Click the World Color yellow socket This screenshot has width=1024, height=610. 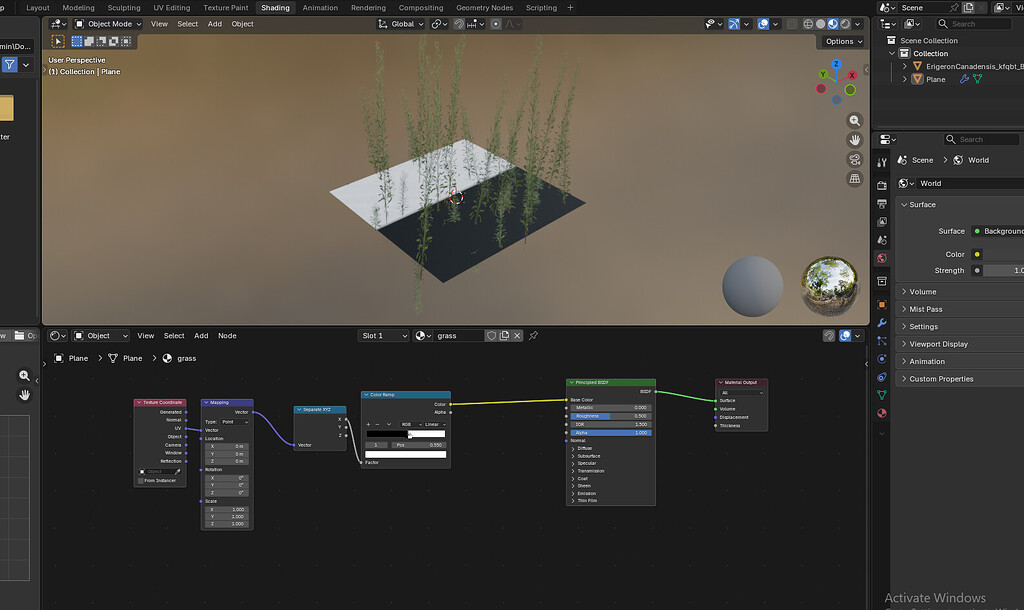point(977,254)
